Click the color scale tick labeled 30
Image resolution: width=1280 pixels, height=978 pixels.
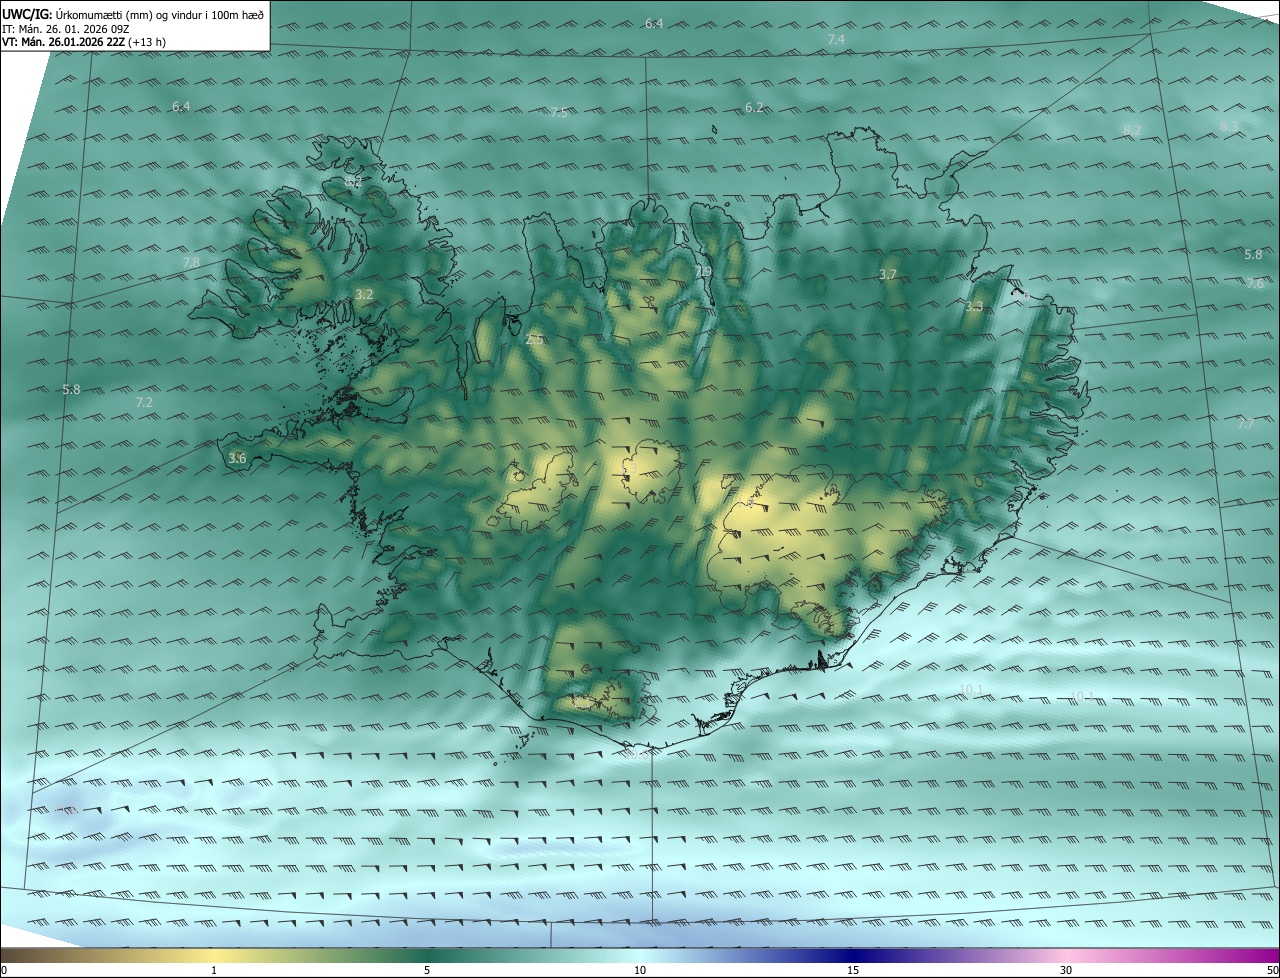(1066, 970)
